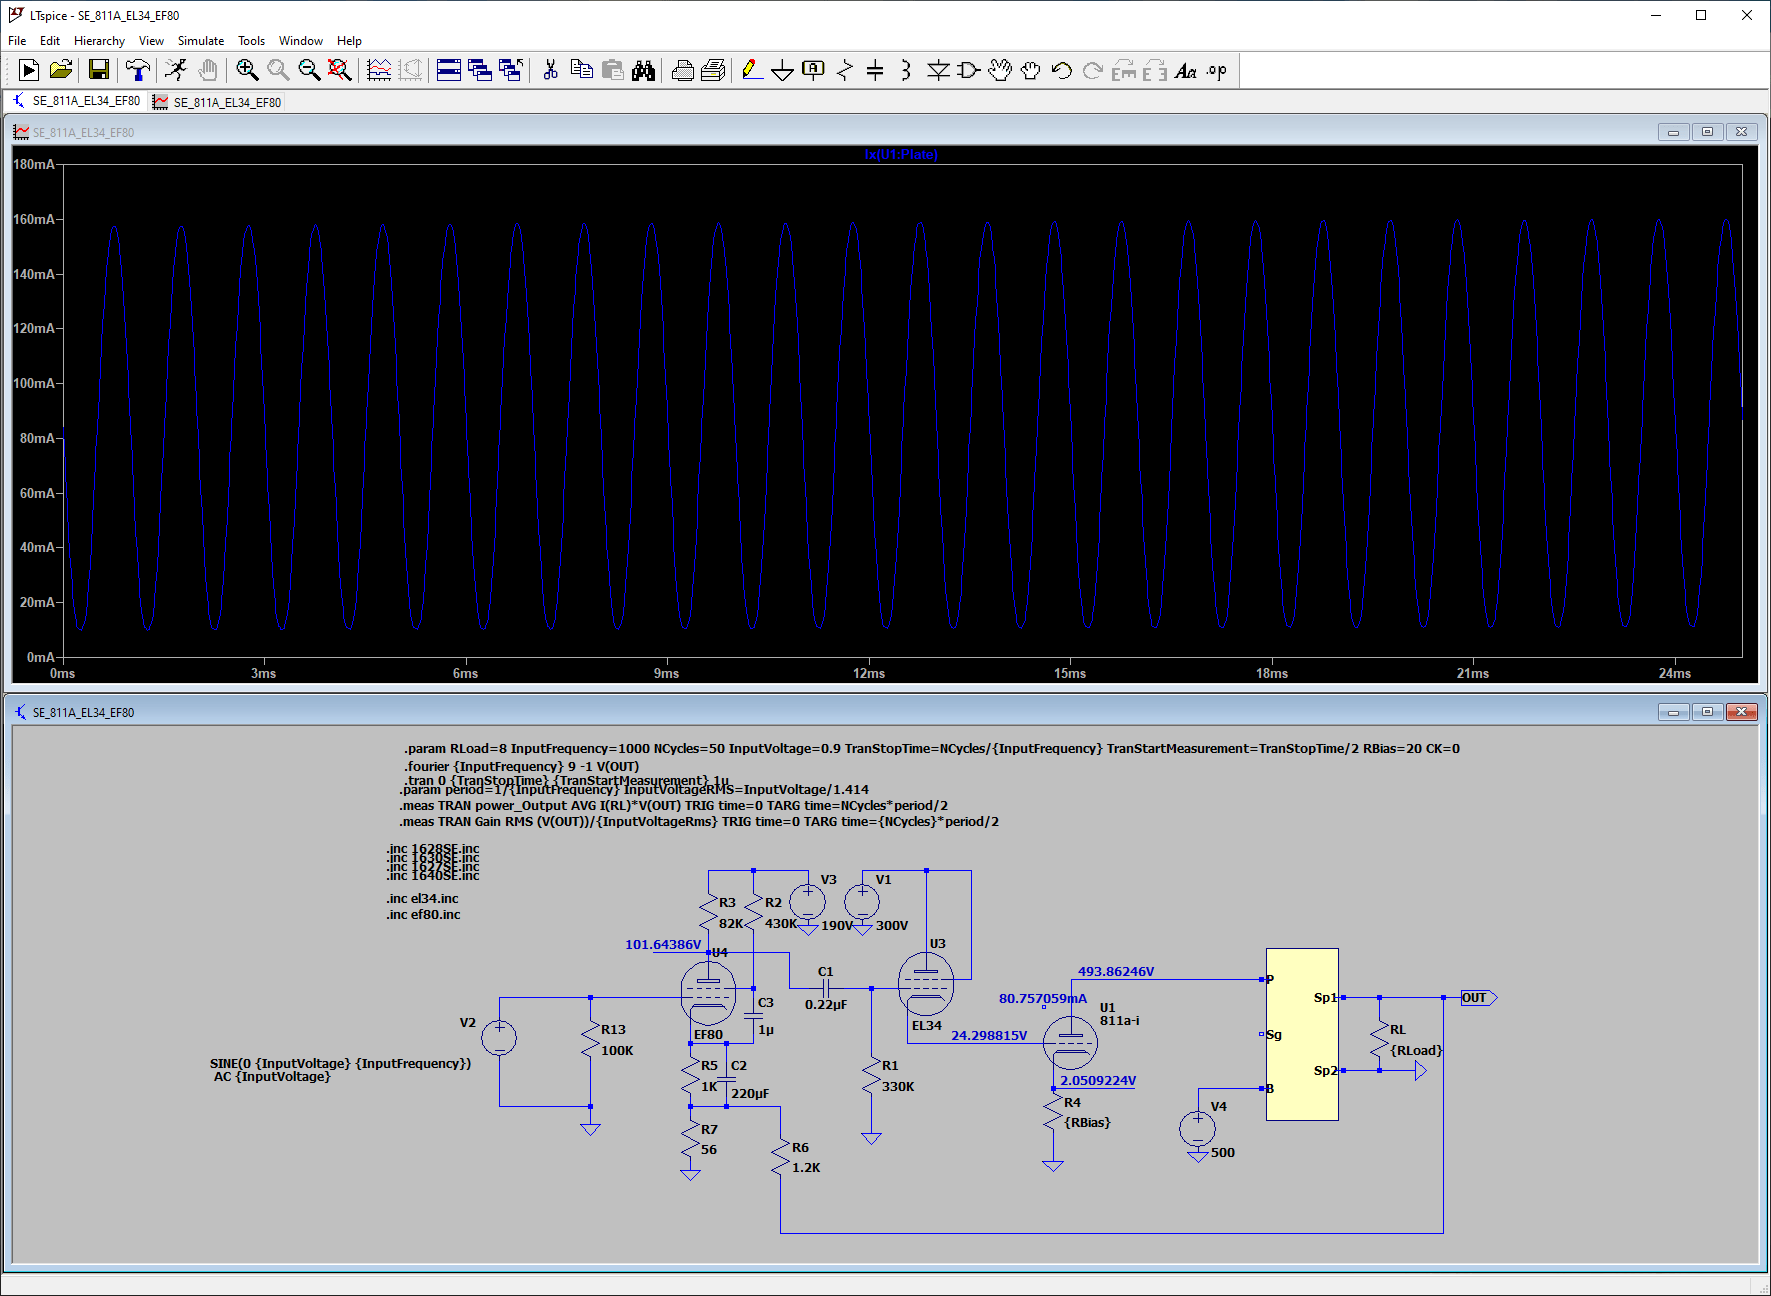Close the schematic pane

[x=1741, y=712]
